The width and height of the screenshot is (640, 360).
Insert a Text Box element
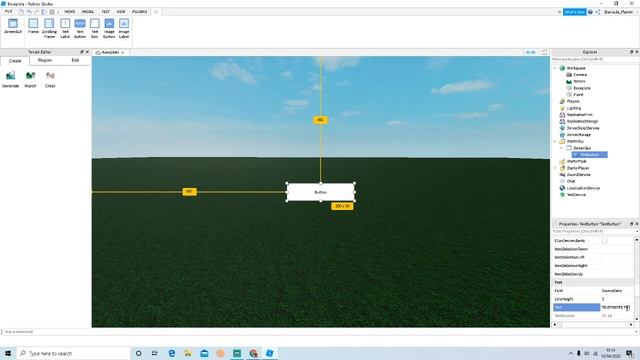click(x=94, y=28)
